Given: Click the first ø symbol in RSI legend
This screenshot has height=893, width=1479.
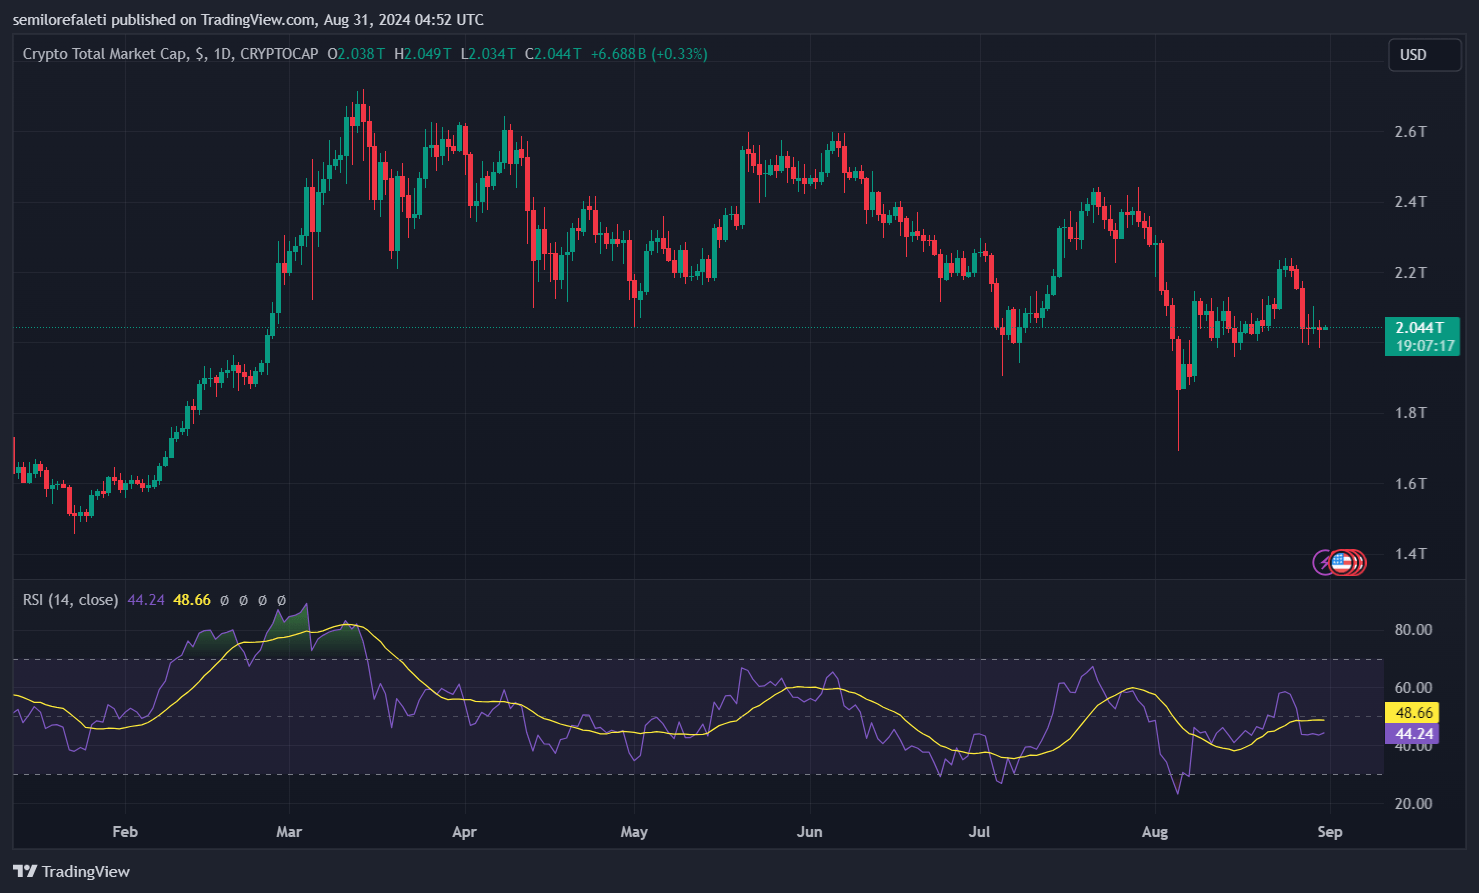Looking at the screenshot, I should [x=224, y=600].
